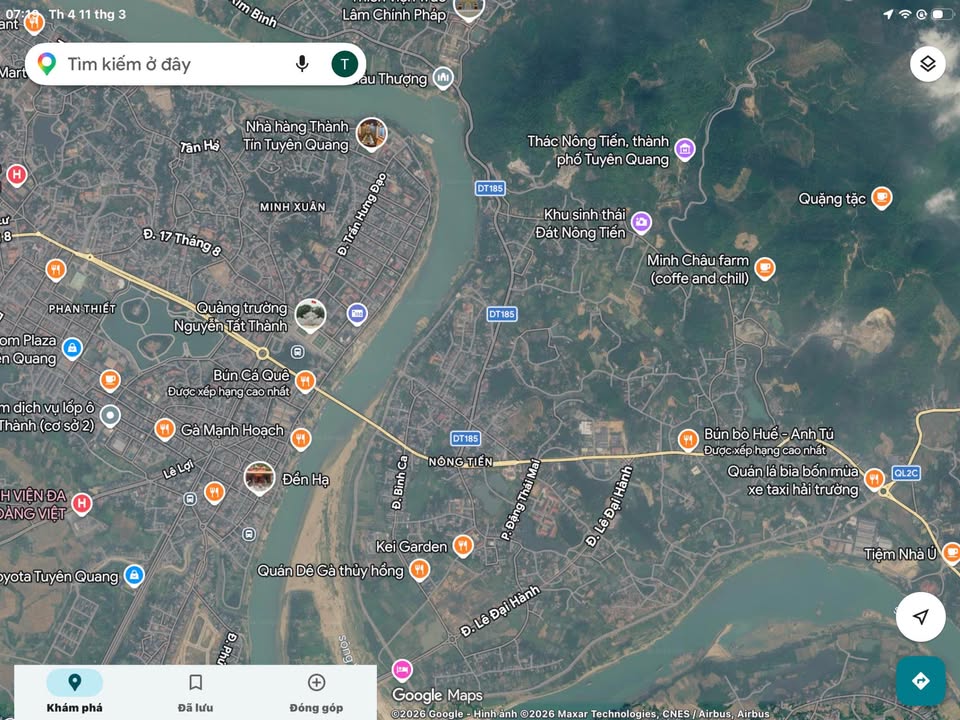Open the Đóng góp contribute tab

316,692
